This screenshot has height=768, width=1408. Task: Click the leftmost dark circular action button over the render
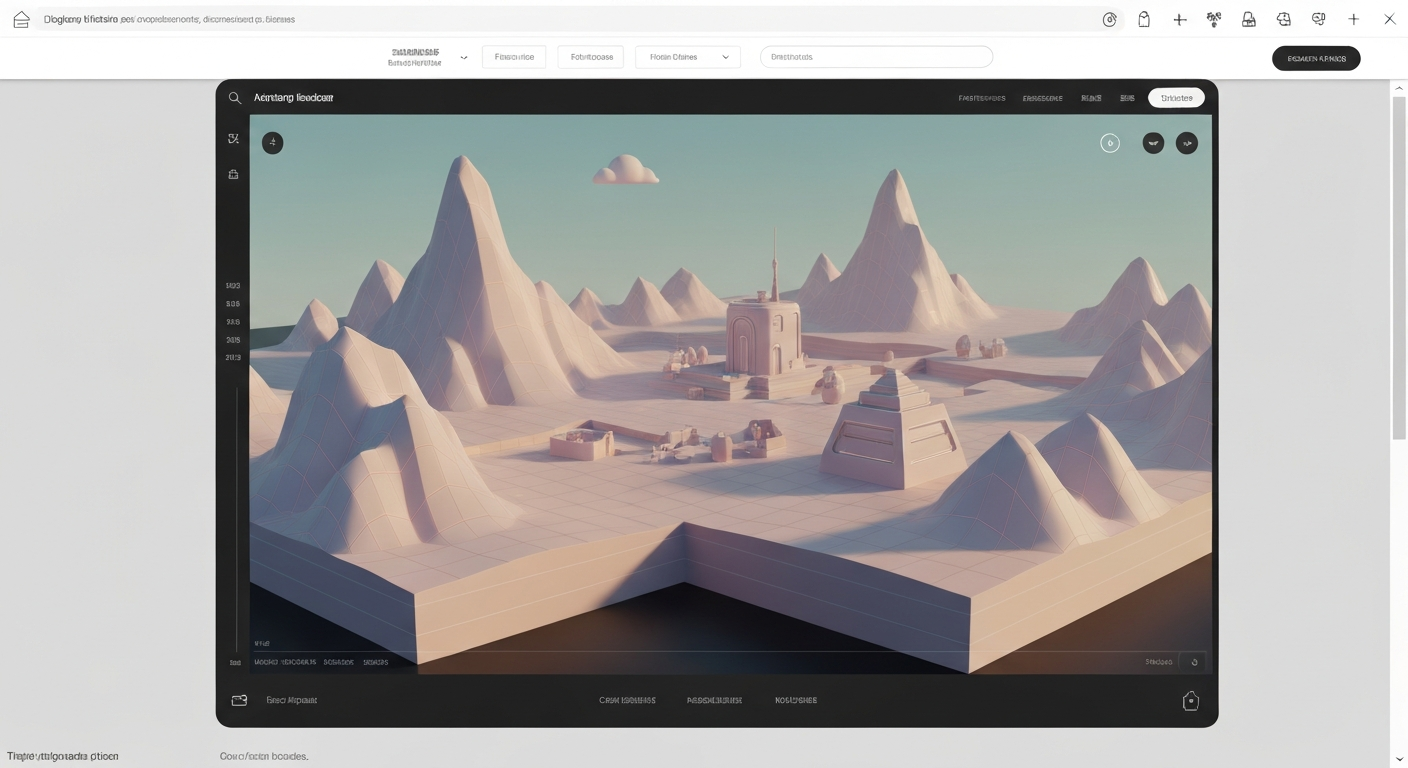pyautogui.click(x=1153, y=143)
